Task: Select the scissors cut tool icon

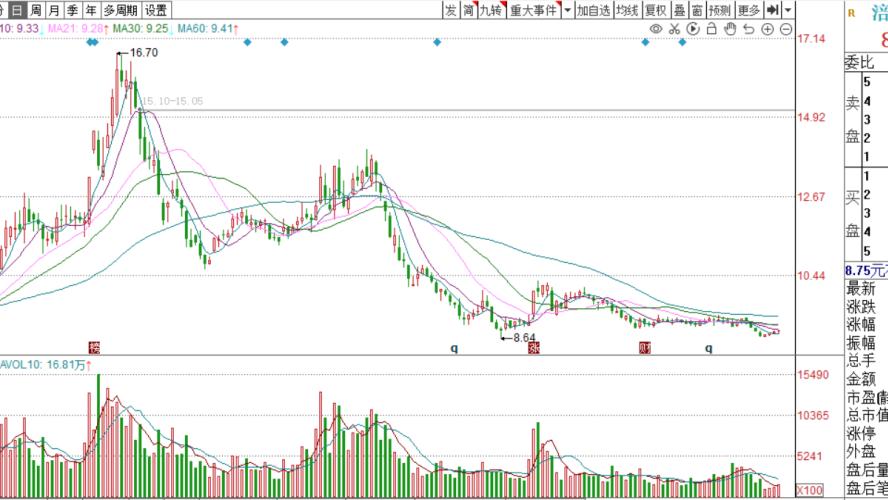Action: (x=674, y=29)
